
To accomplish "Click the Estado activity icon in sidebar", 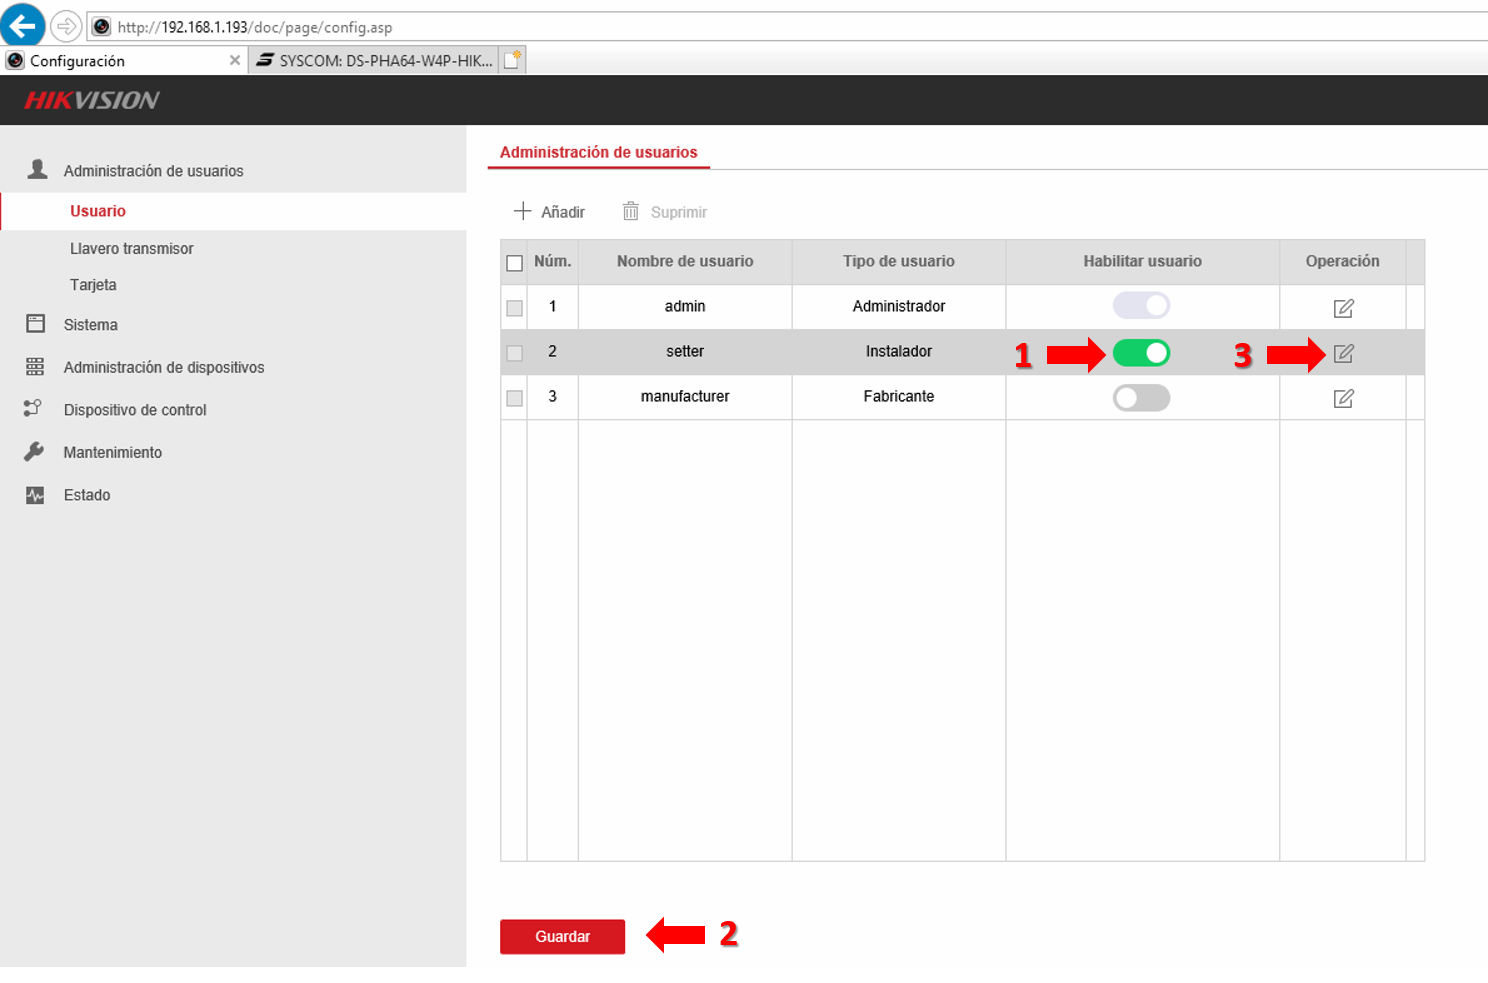I will pyautogui.click(x=35, y=495).
